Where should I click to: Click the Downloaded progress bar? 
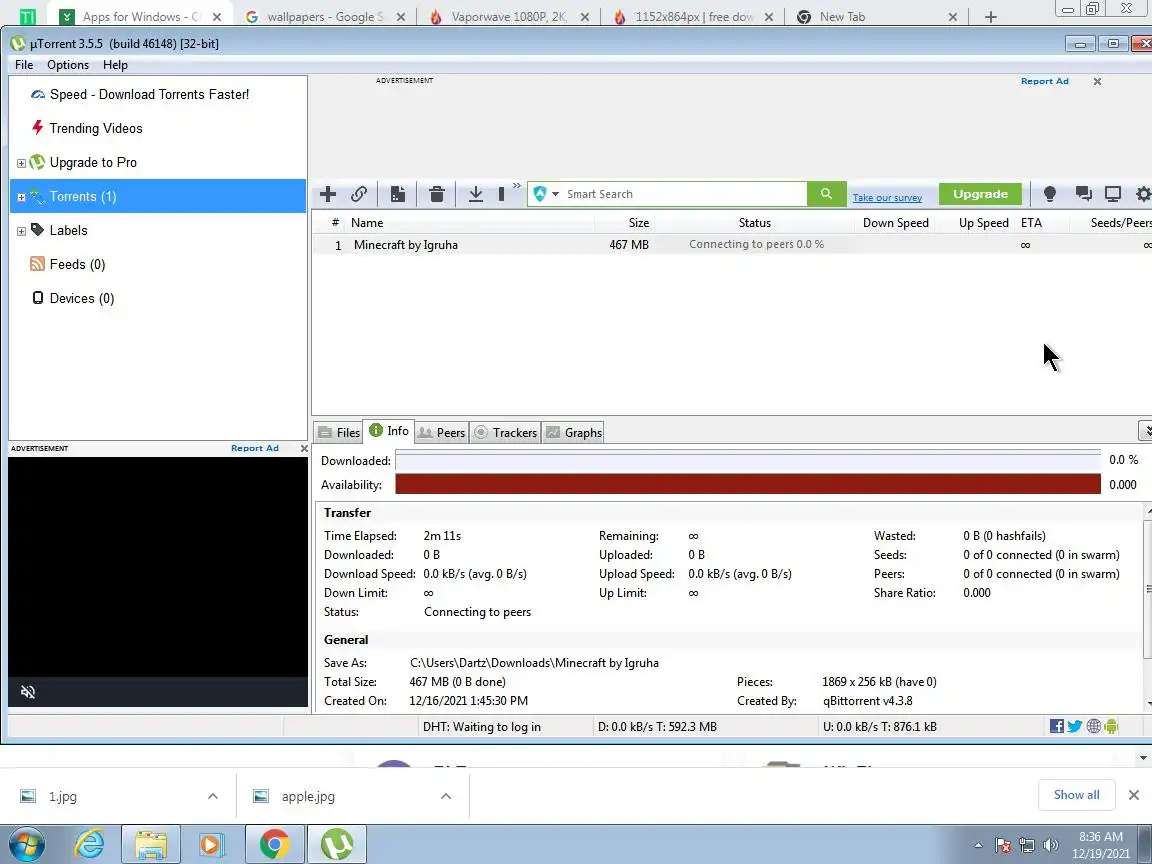748,460
